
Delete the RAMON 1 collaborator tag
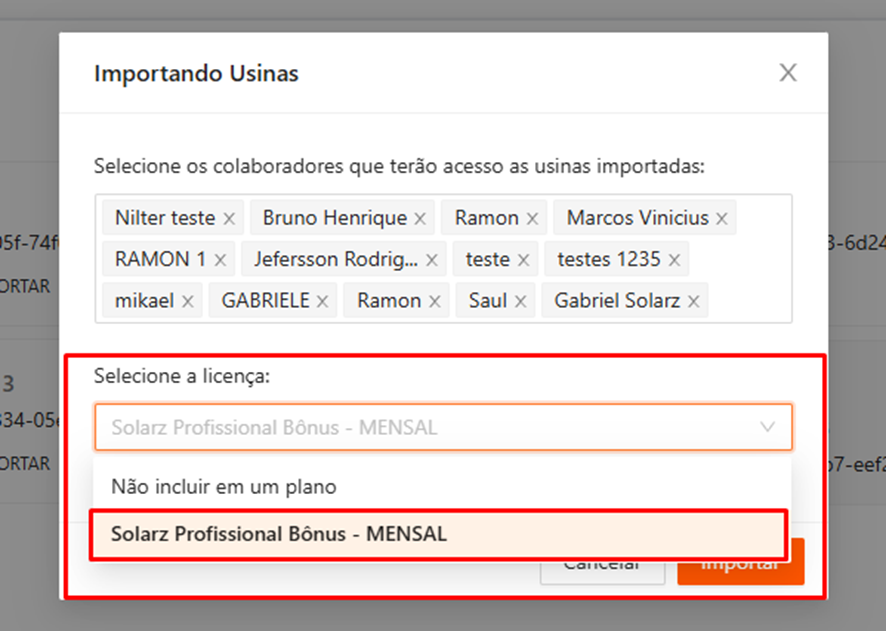point(220,260)
